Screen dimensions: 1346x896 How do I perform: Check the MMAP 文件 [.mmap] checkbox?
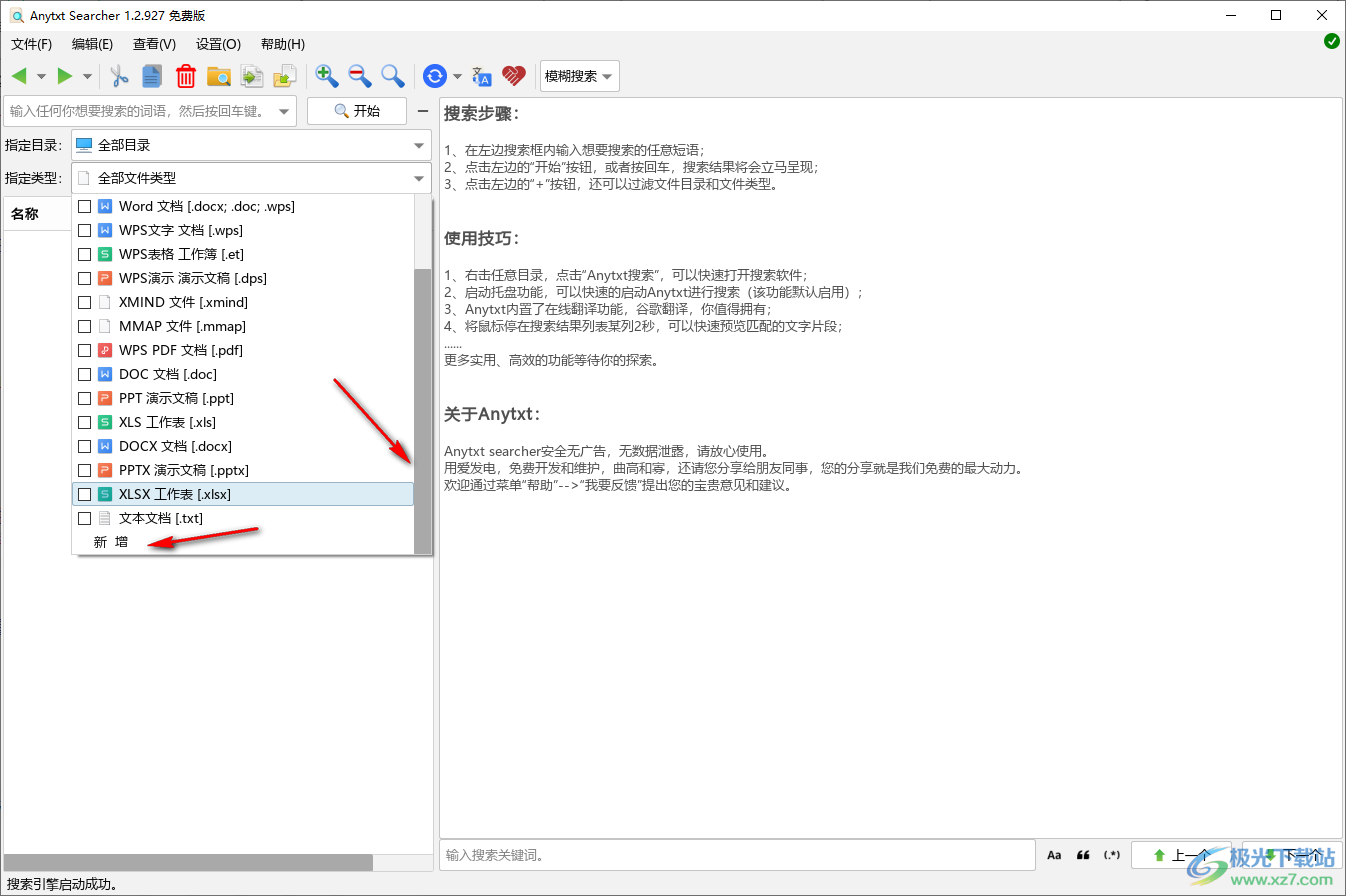click(x=84, y=326)
